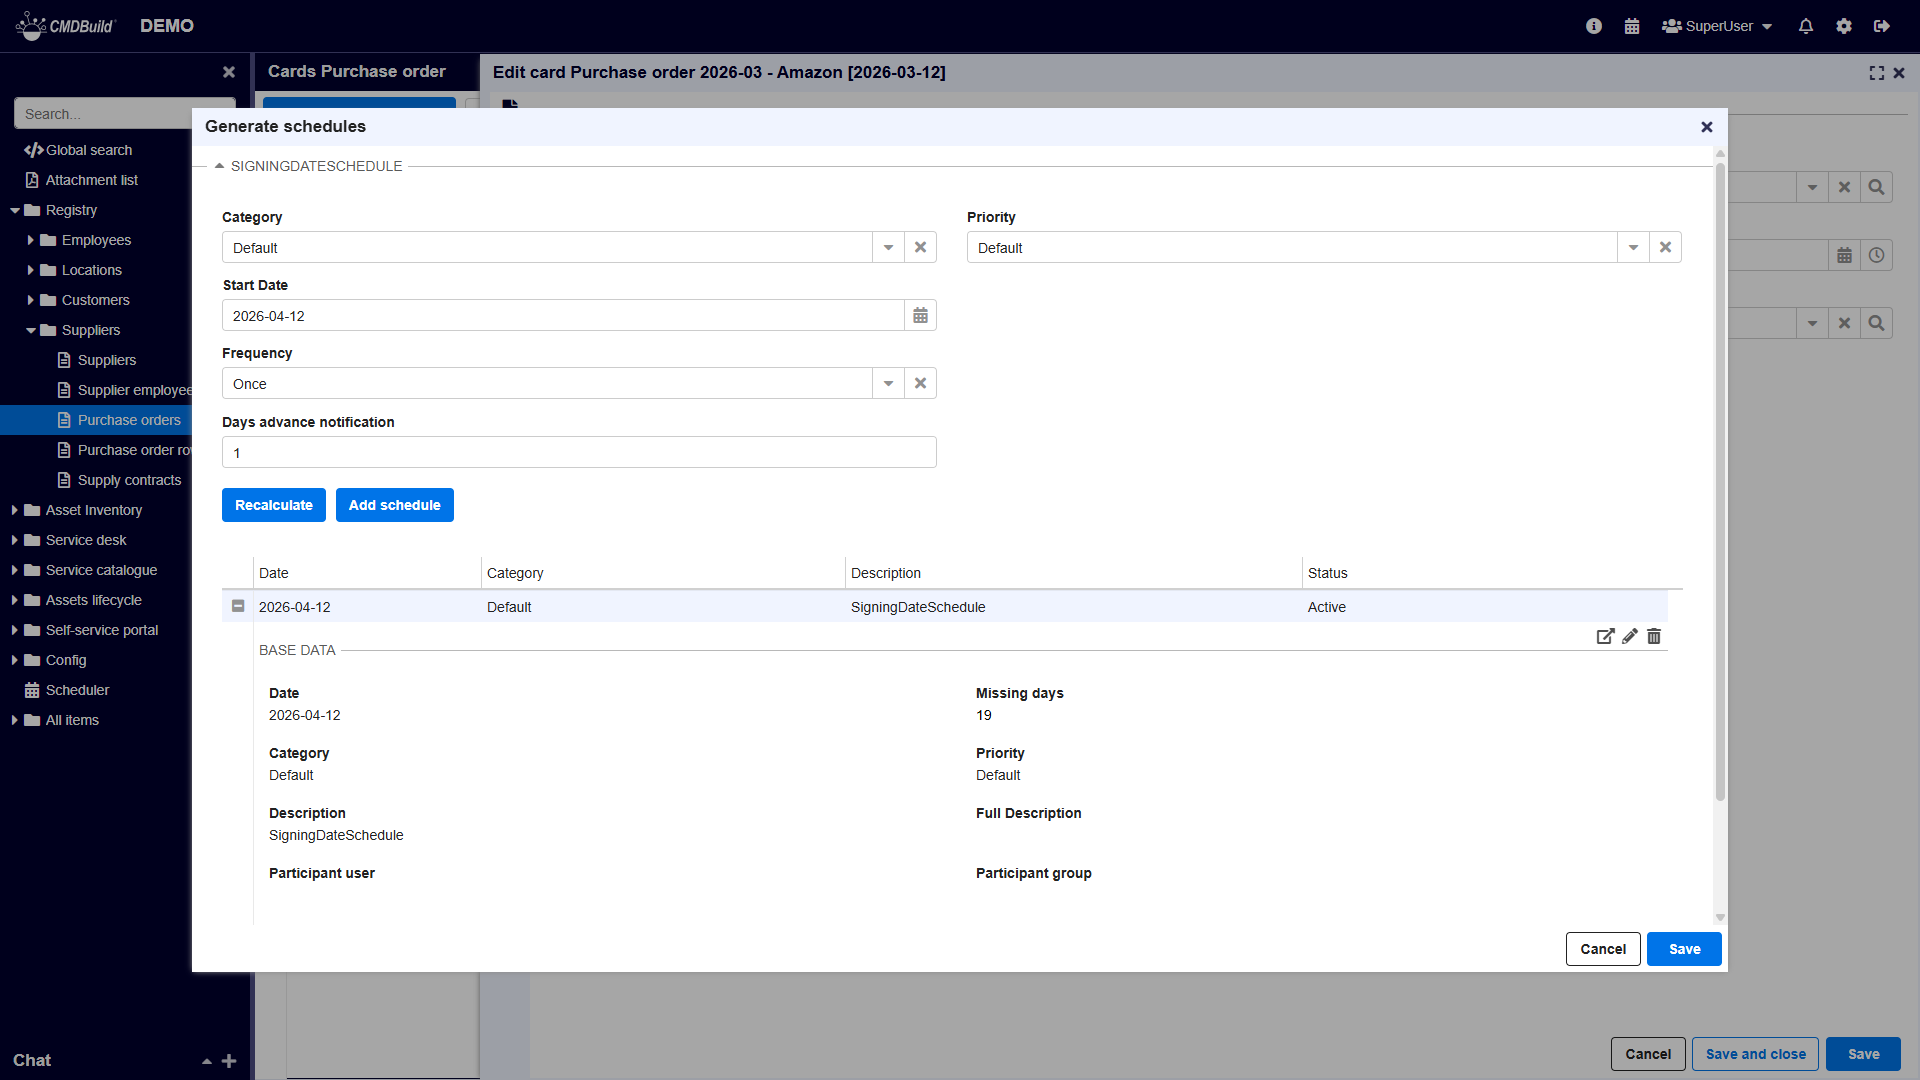Image resolution: width=1920 pixels, height=1080 pixels.
Task: Collapse the SIGNINGDATESCHEDULE section
Action: click(219, 166)
